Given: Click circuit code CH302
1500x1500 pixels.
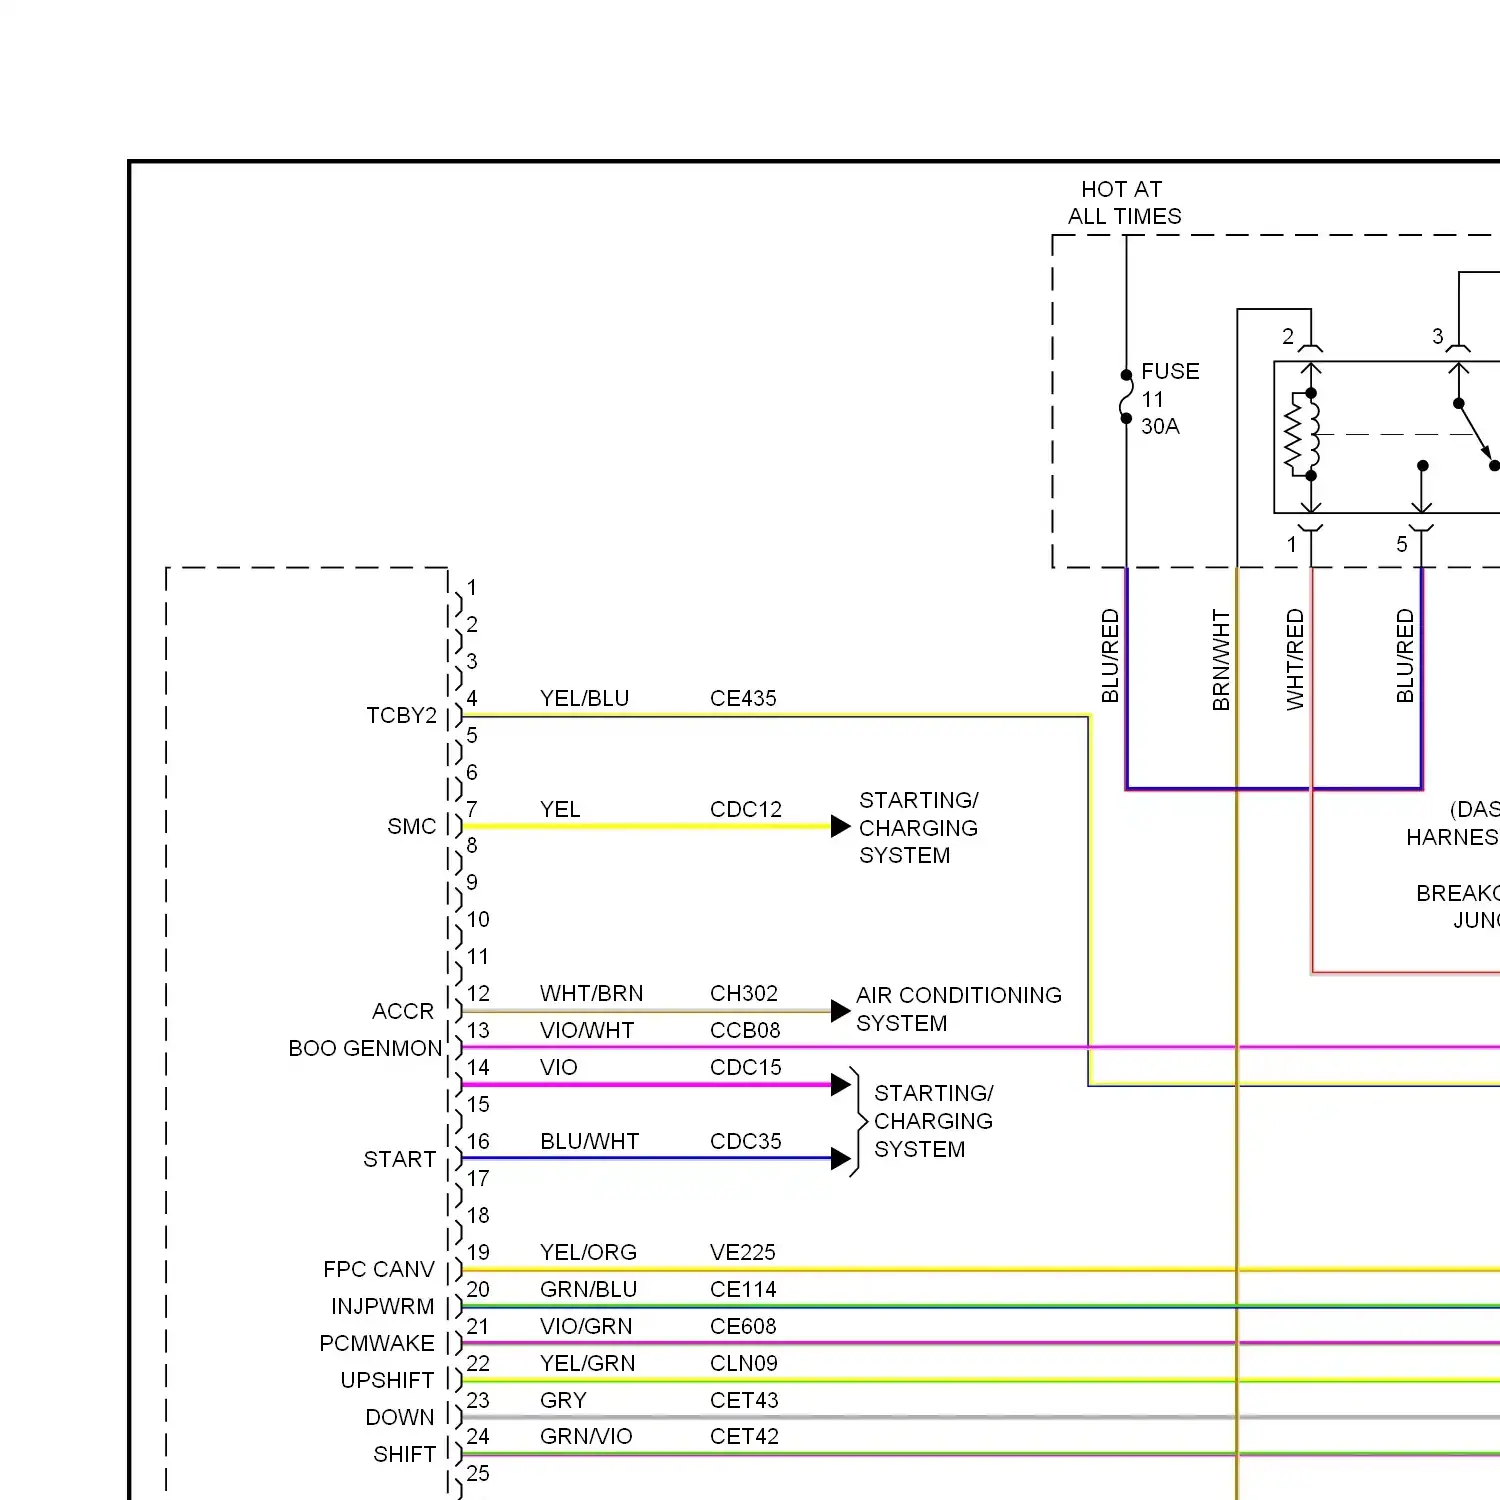Looking at the screenshot, I should click(x=744, y=994).
